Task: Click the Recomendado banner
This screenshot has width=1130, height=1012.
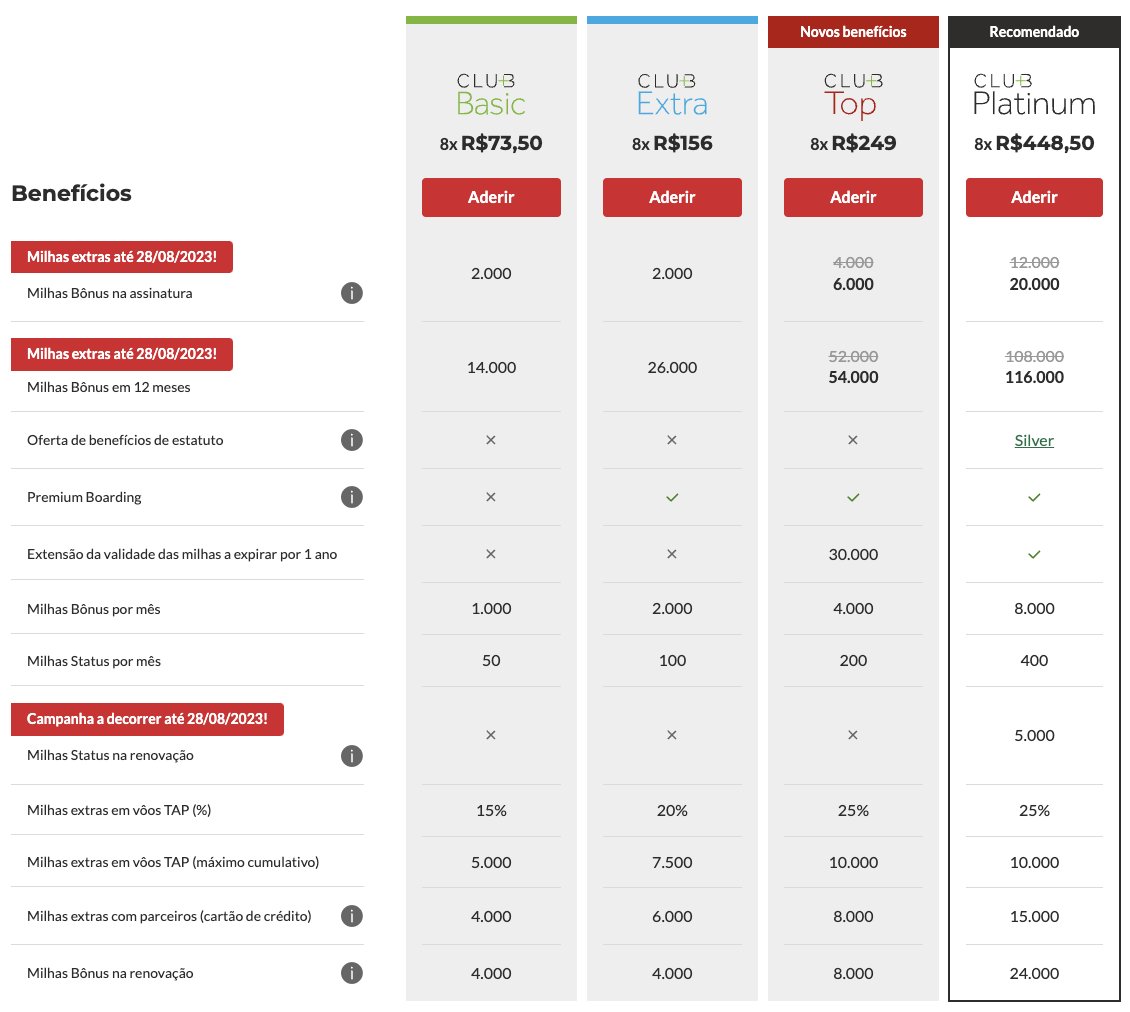Action: click(x=1034, y=32)
